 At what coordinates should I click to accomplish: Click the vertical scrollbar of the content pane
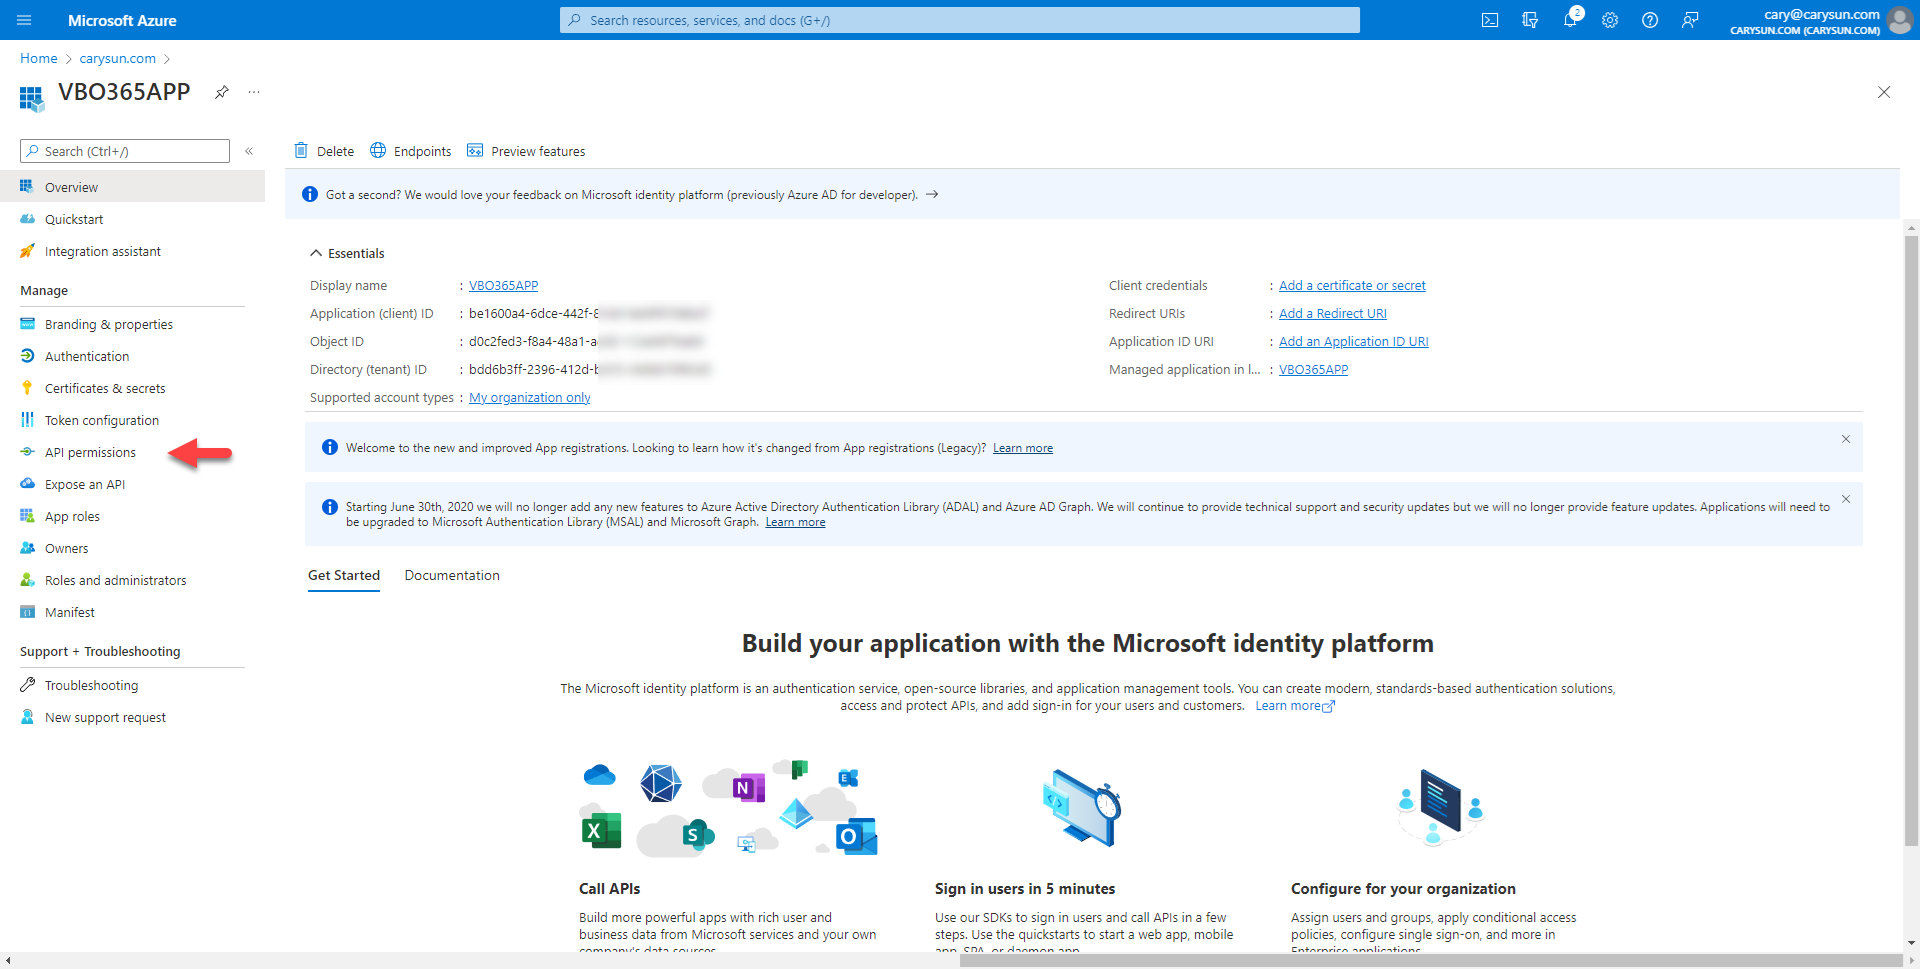1911,540
